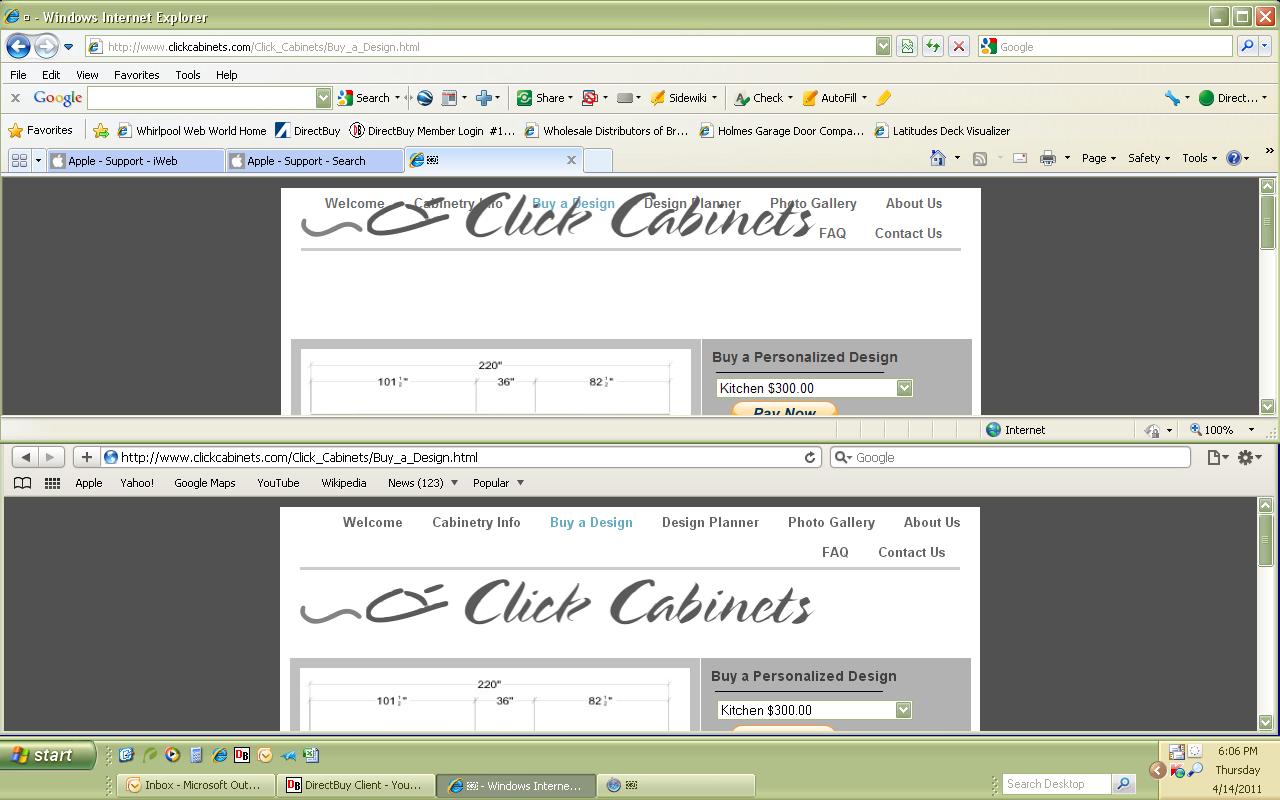Click Photo Gallery link in the IE page
Image resolution: width=1280 pixels, height=800 pixels.
pos(813,203)
